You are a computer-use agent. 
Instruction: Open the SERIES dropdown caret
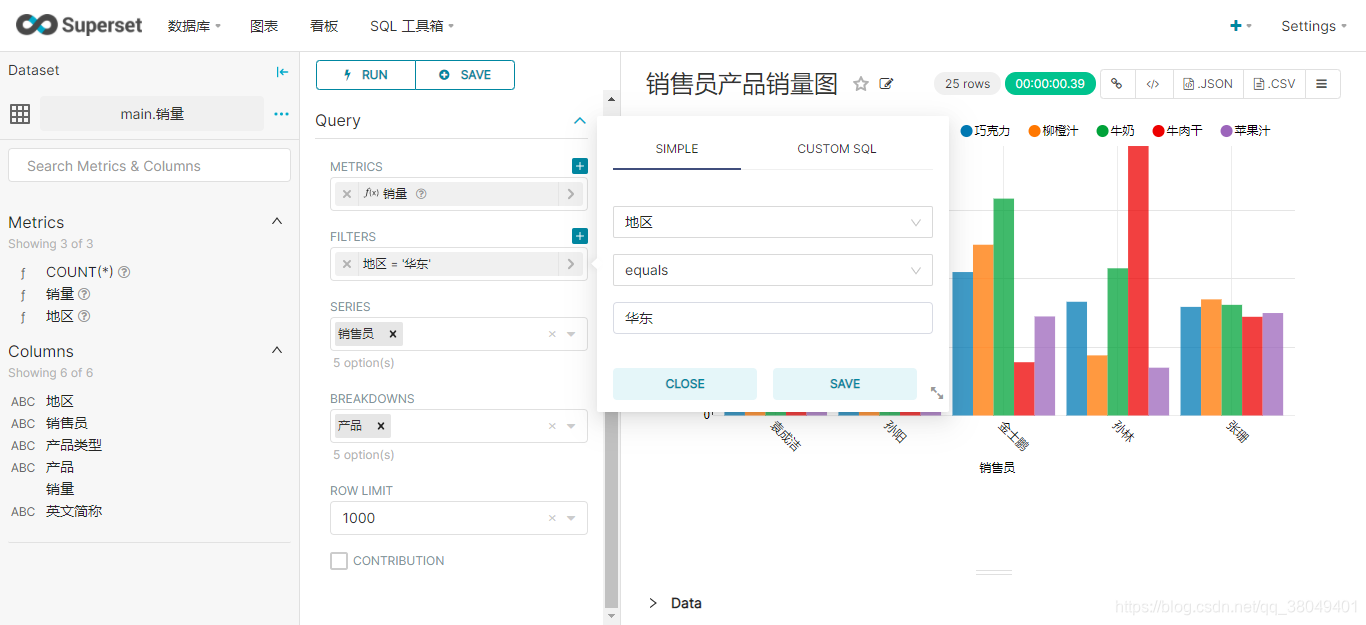click(571, 334)
